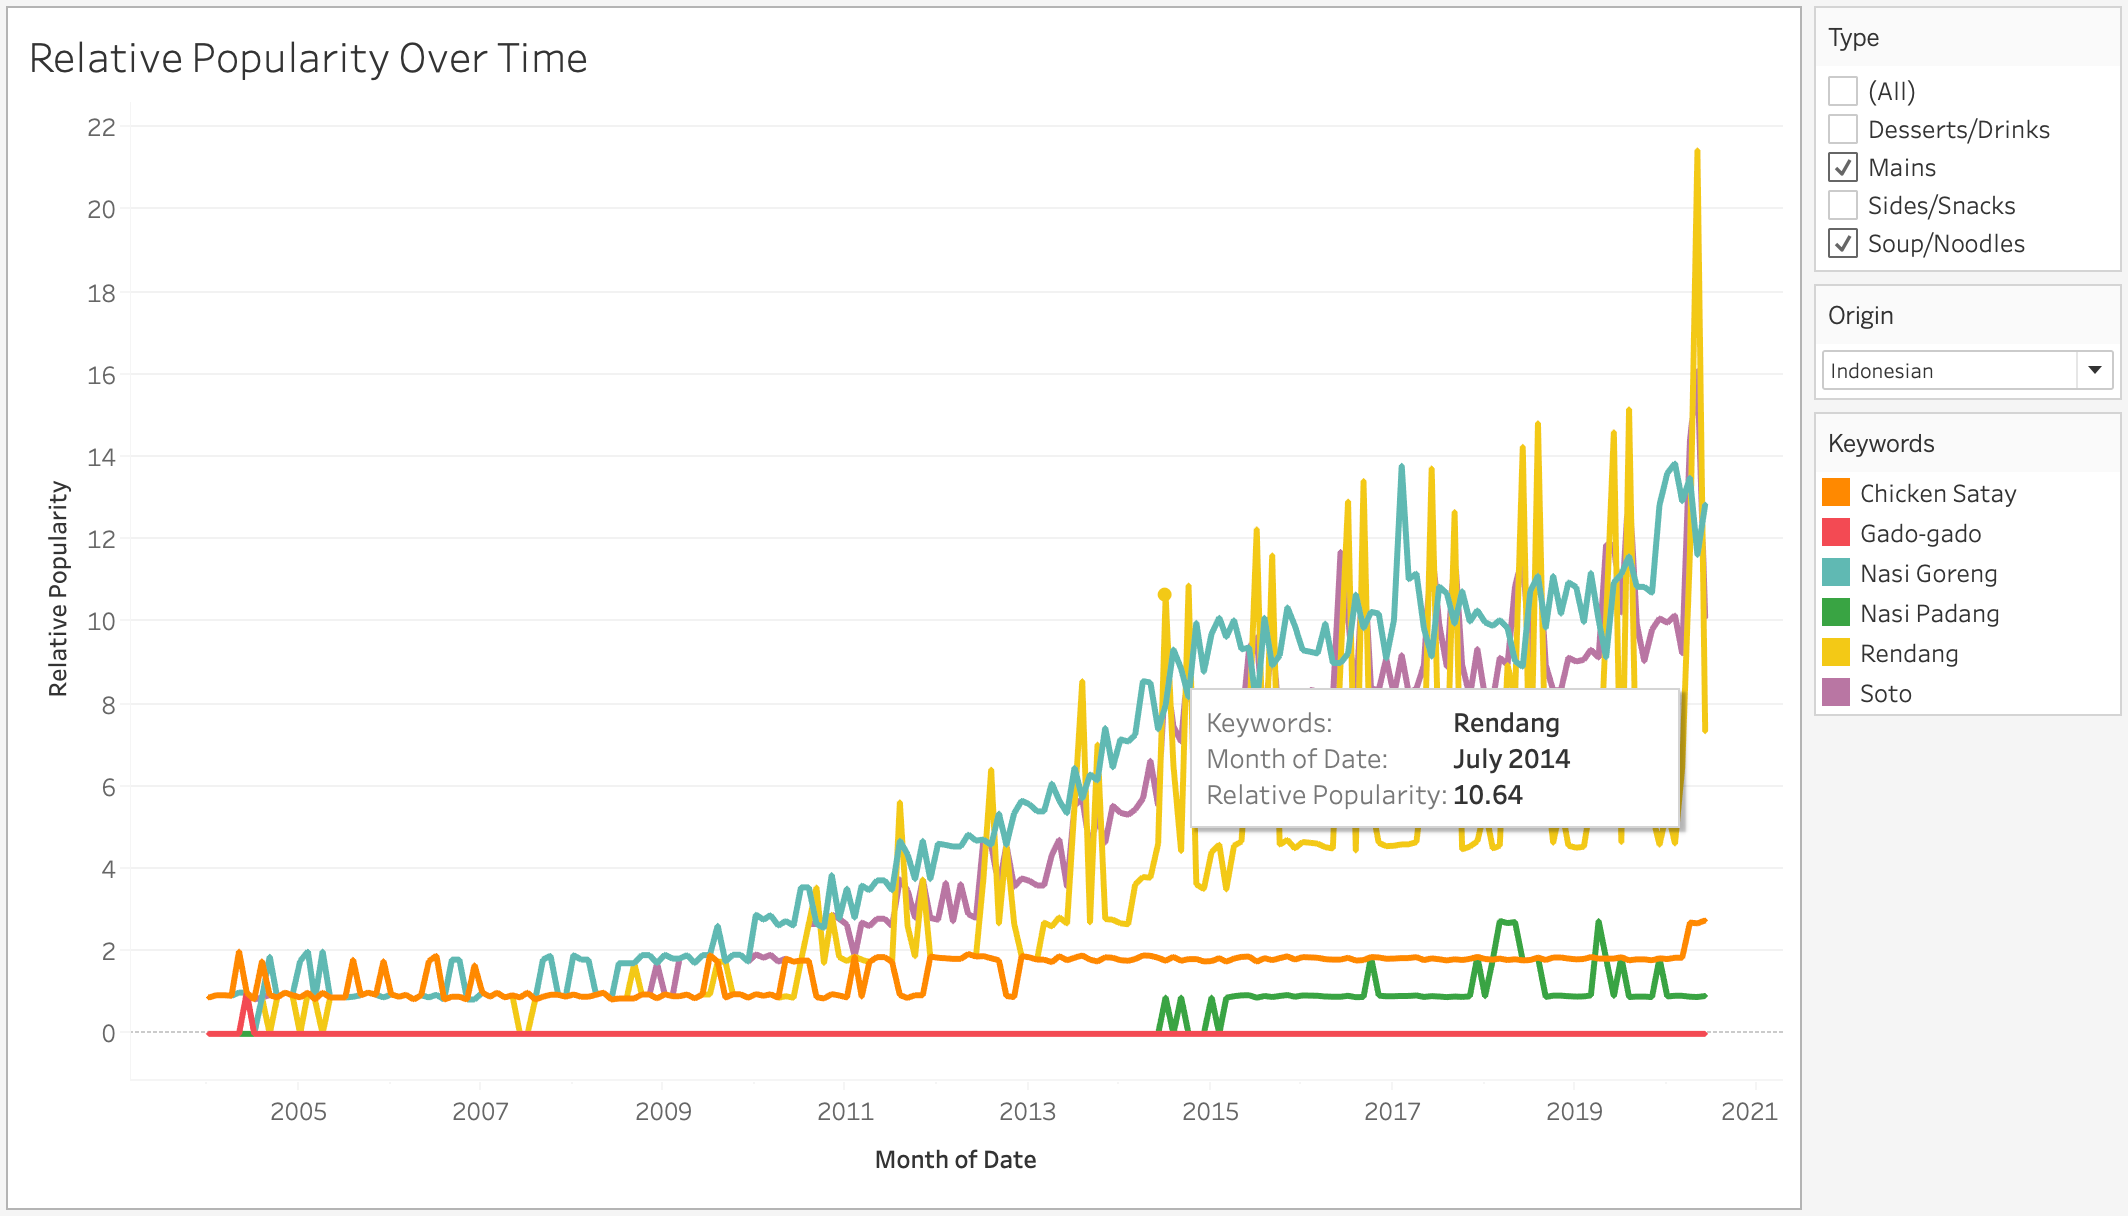Click the Month of Date axis title

955,1160
